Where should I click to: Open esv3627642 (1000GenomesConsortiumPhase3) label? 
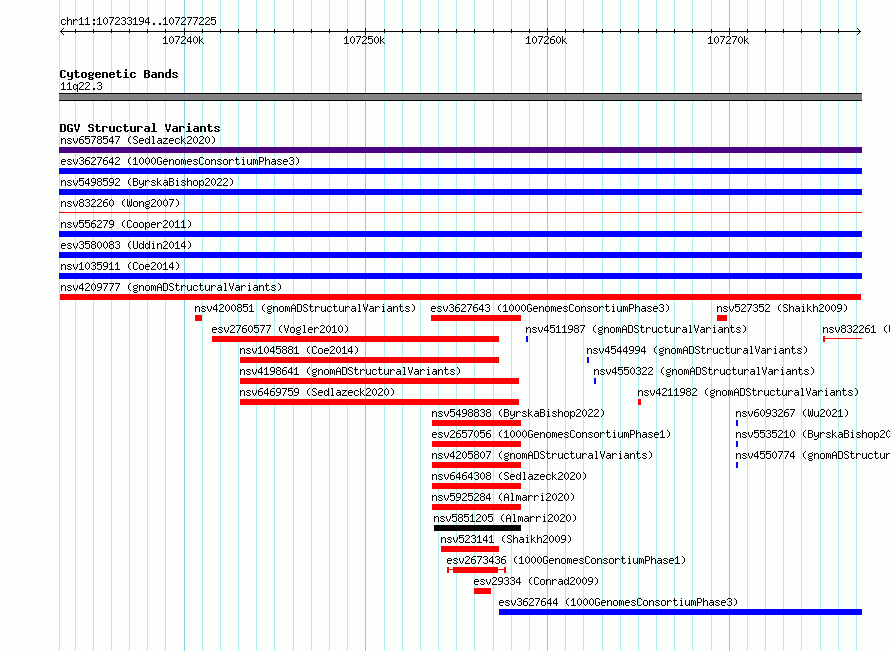[x=180, y=161]
